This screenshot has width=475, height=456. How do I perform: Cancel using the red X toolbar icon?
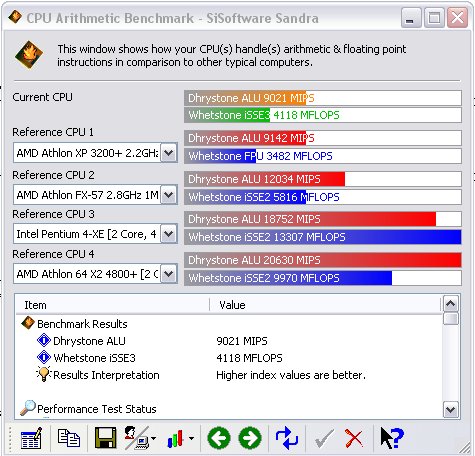(354, 438)
